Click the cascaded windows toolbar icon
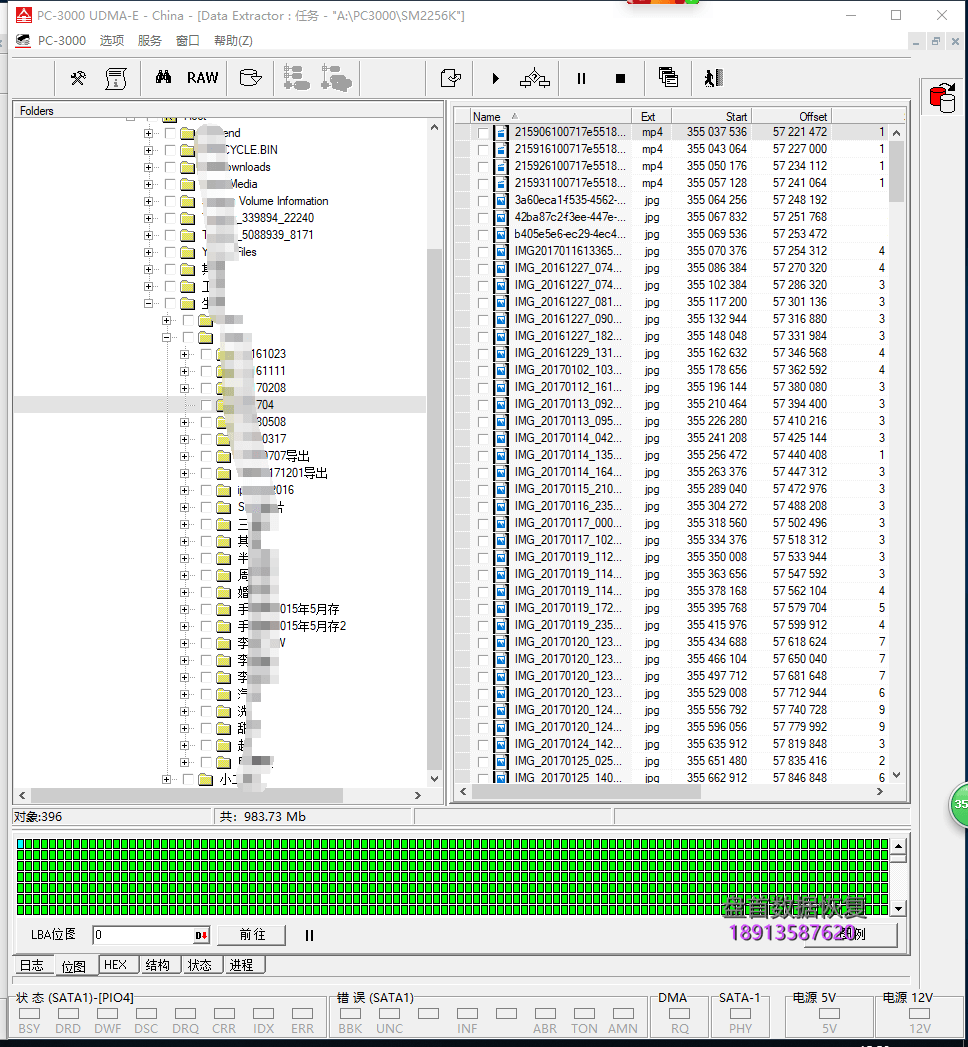968x1047 pixels. click(x=668, y=77)
